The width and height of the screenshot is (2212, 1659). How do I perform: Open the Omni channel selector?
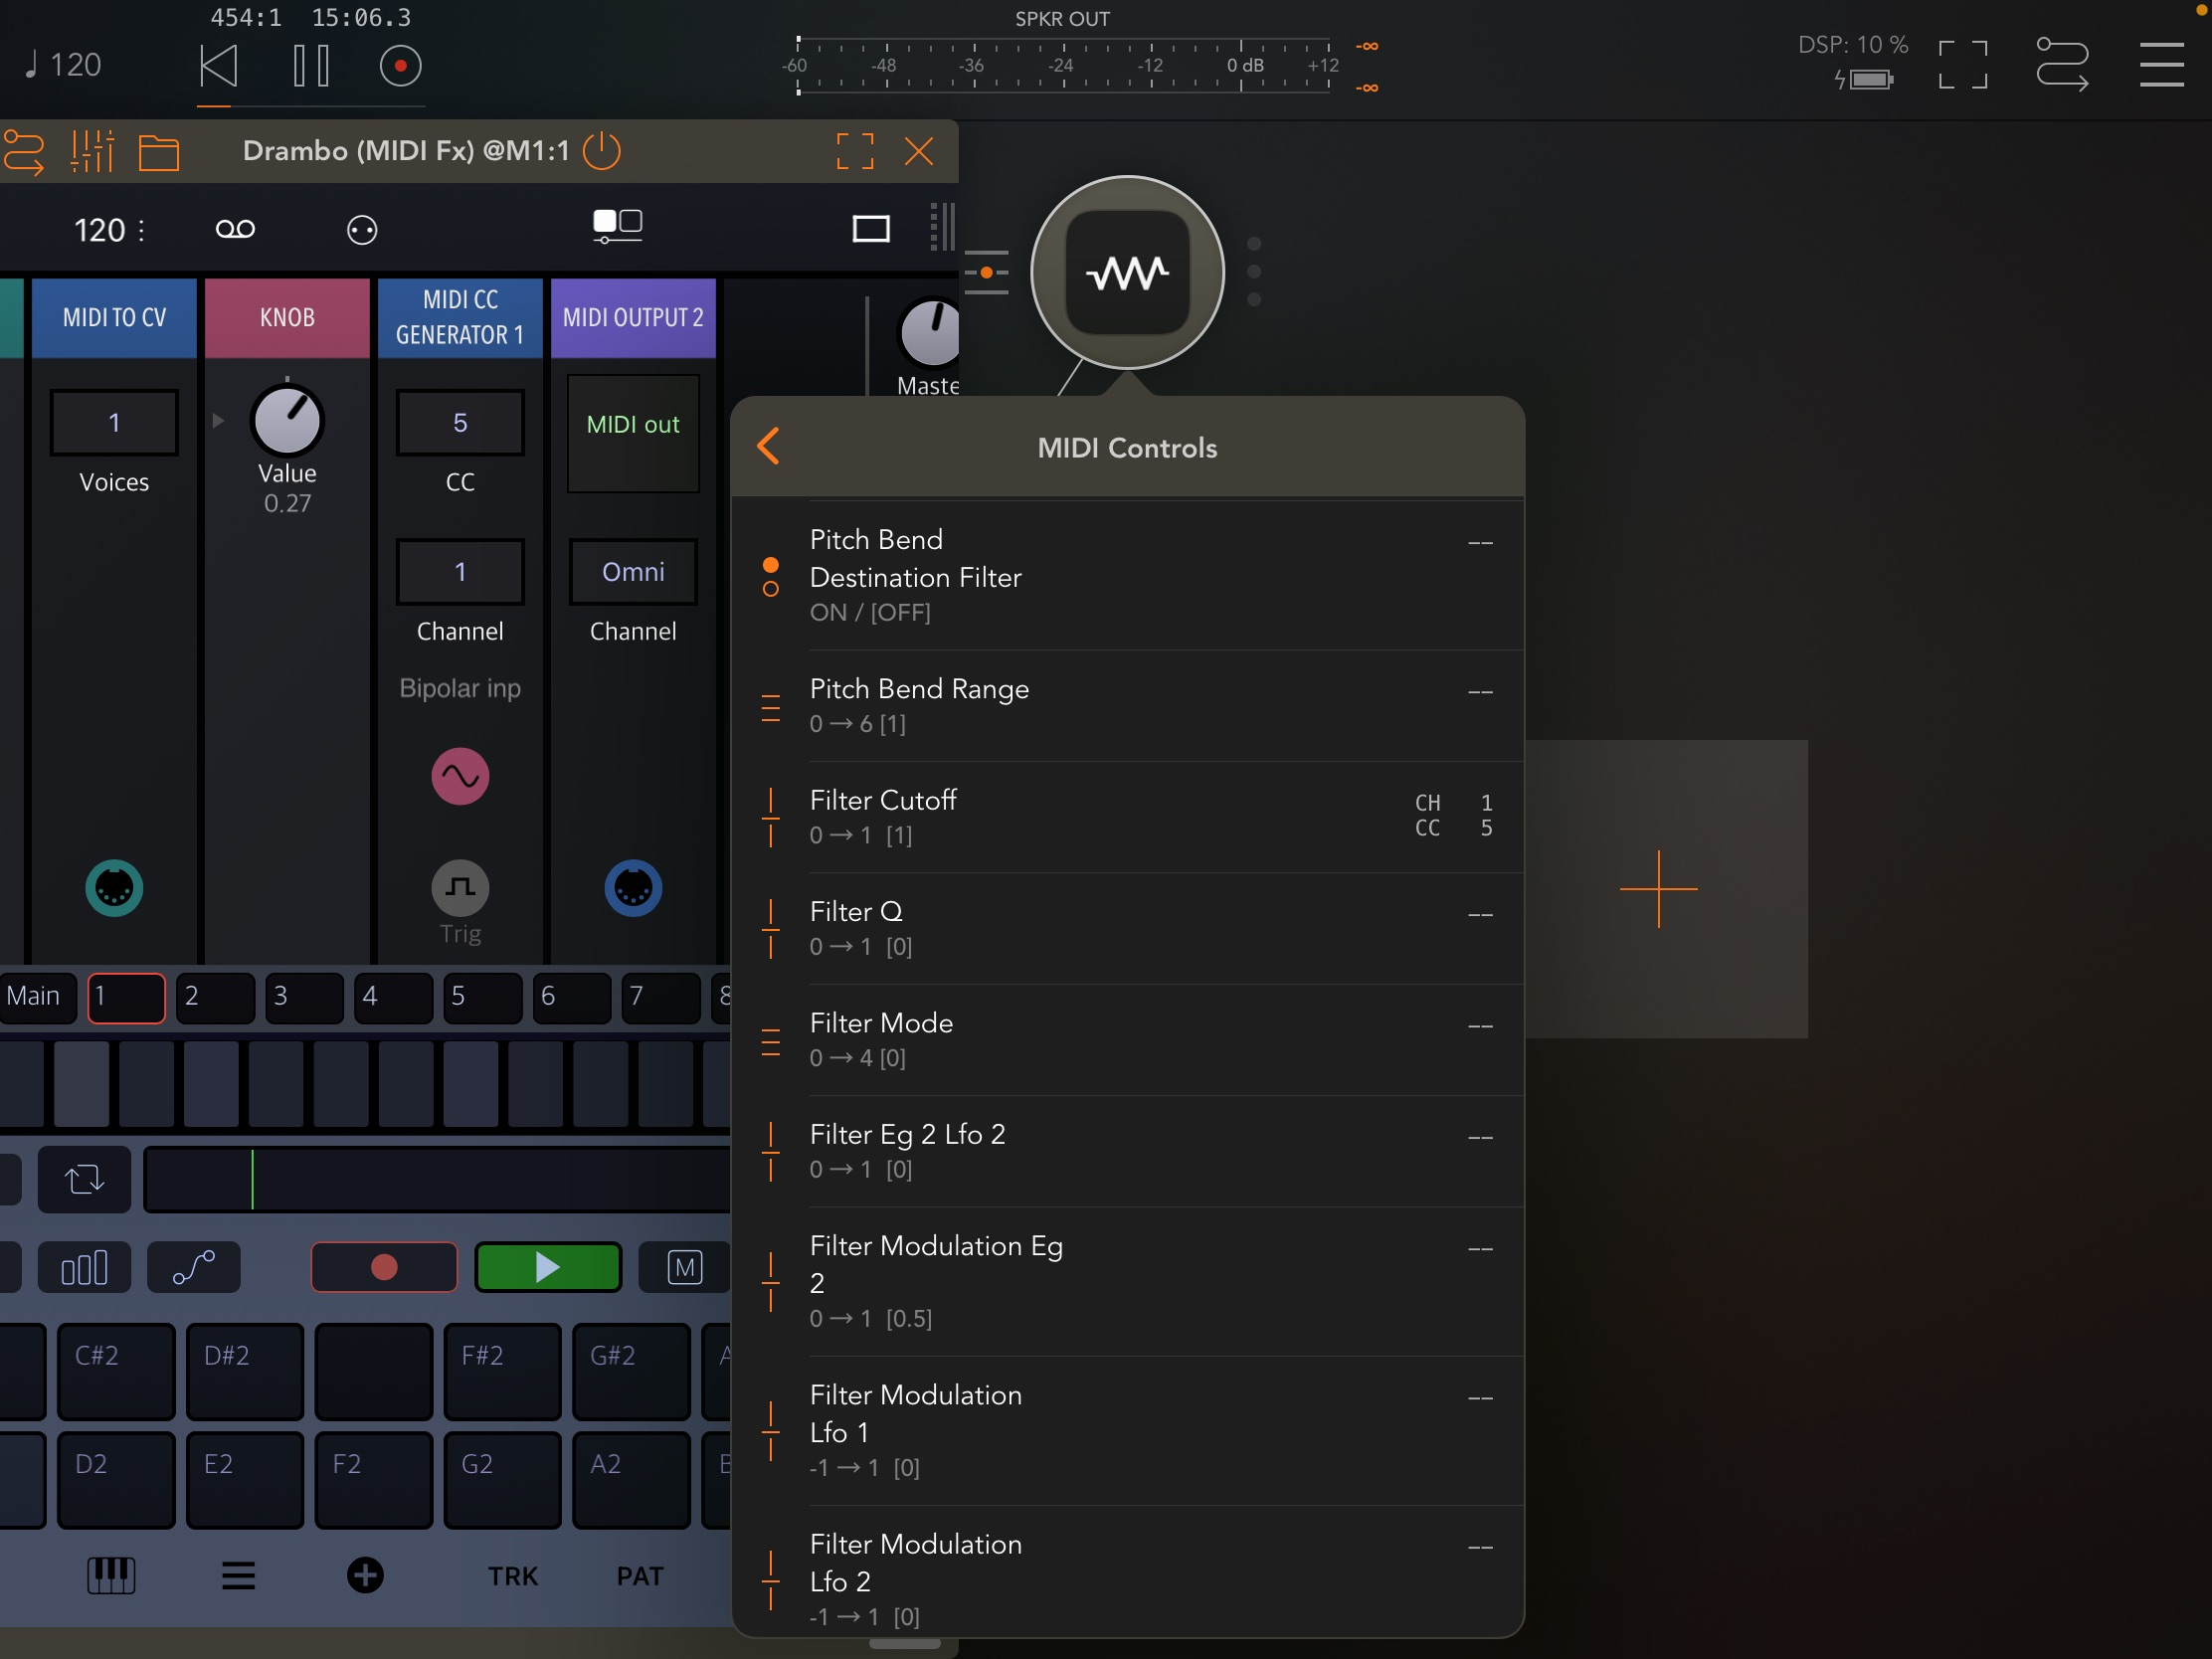coord(632,571)
